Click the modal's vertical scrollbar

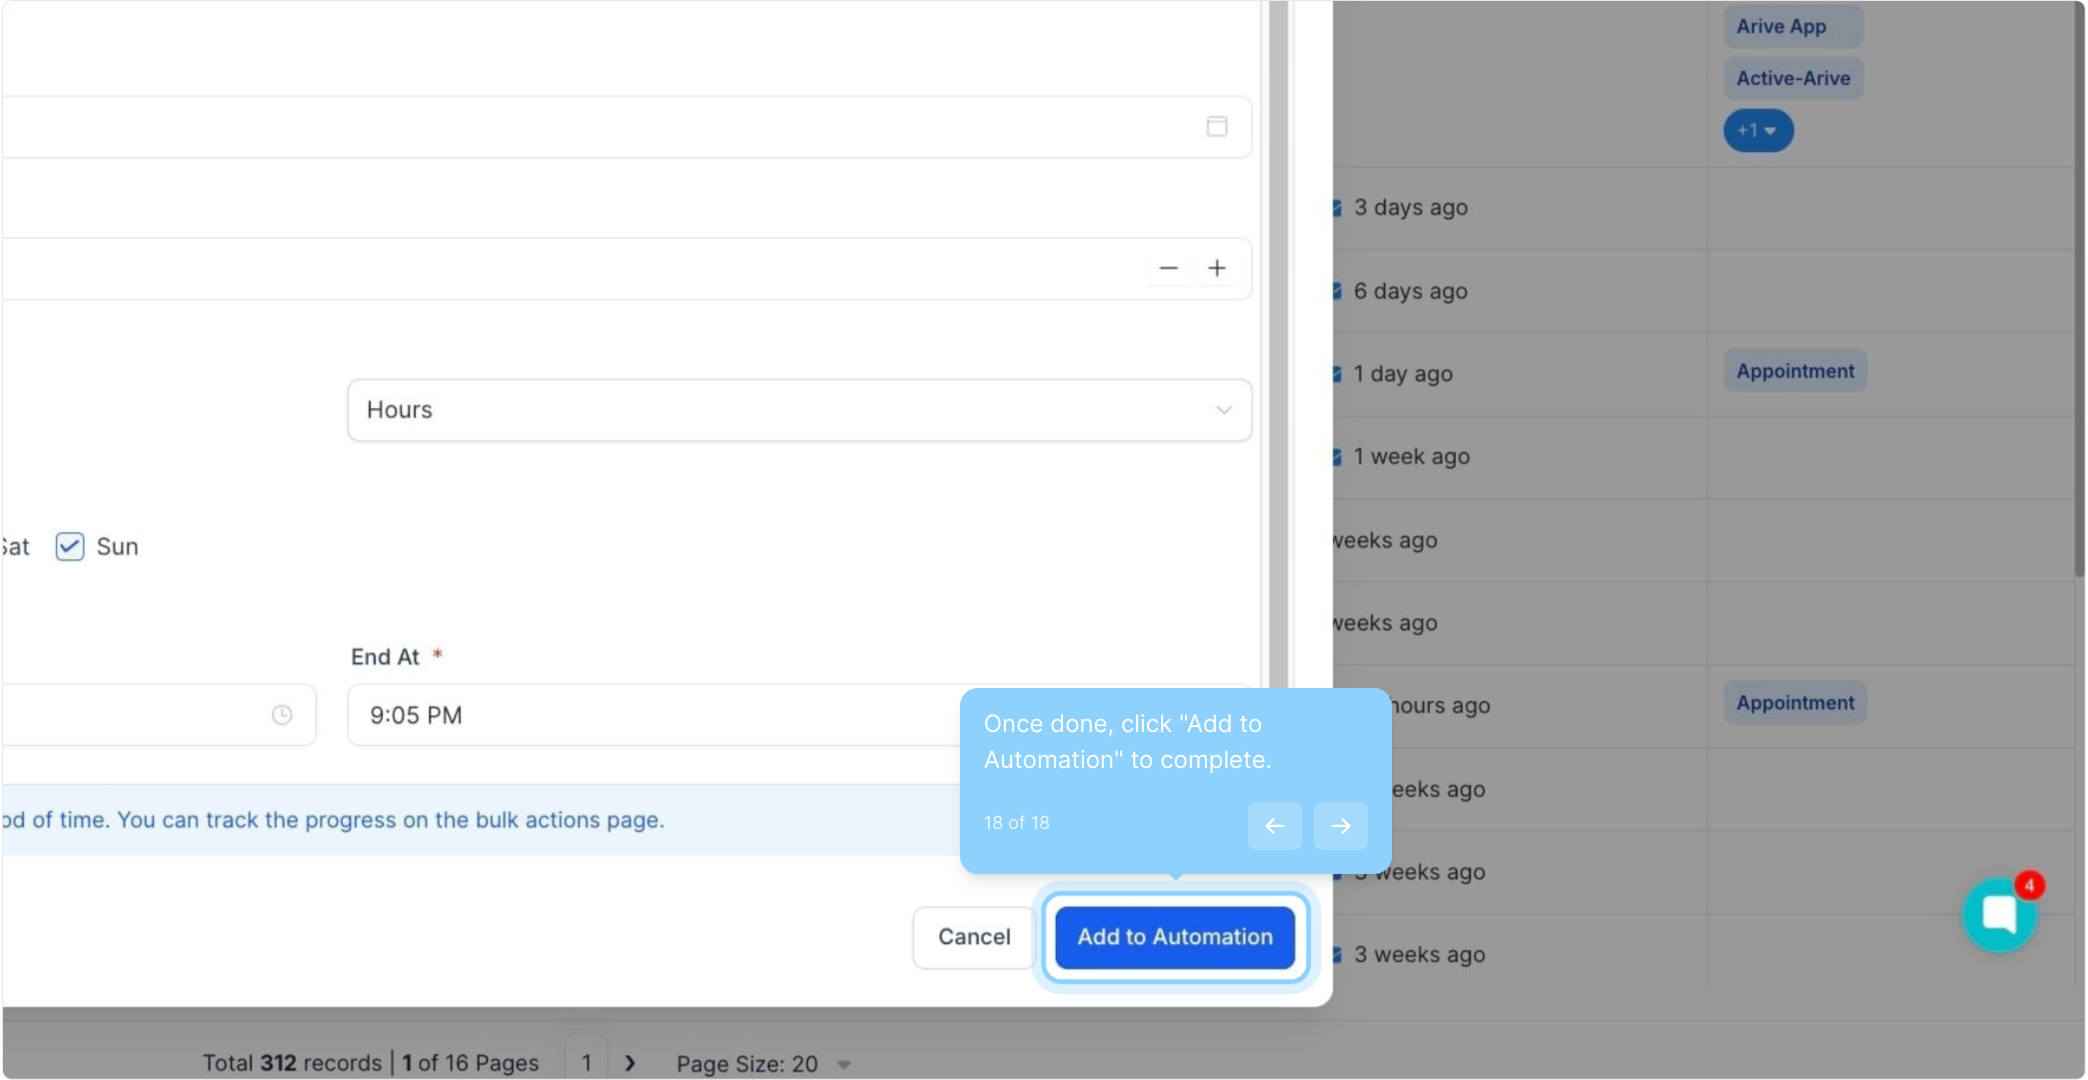pyautogui.click(x=1278, y=400)
